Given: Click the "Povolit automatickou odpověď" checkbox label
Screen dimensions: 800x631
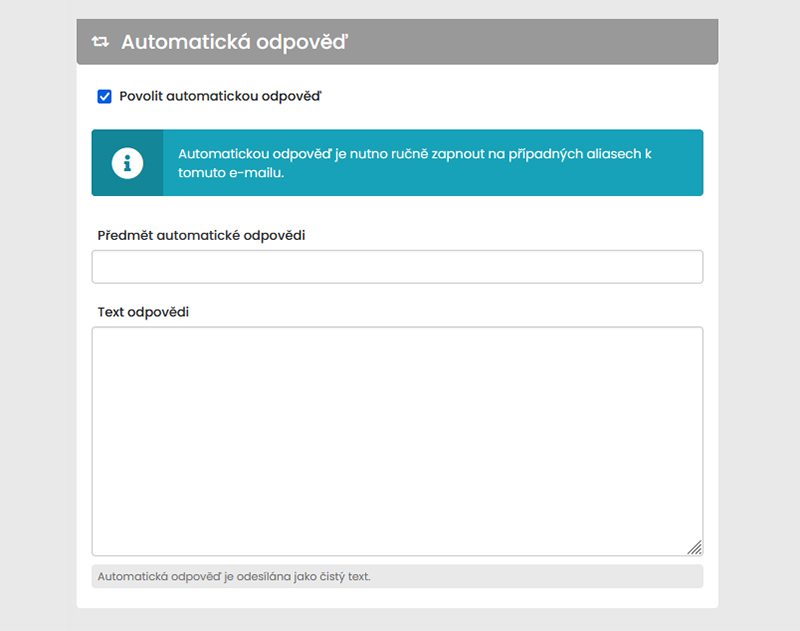Looking at the screenshot, I should [x=220, y=97].
